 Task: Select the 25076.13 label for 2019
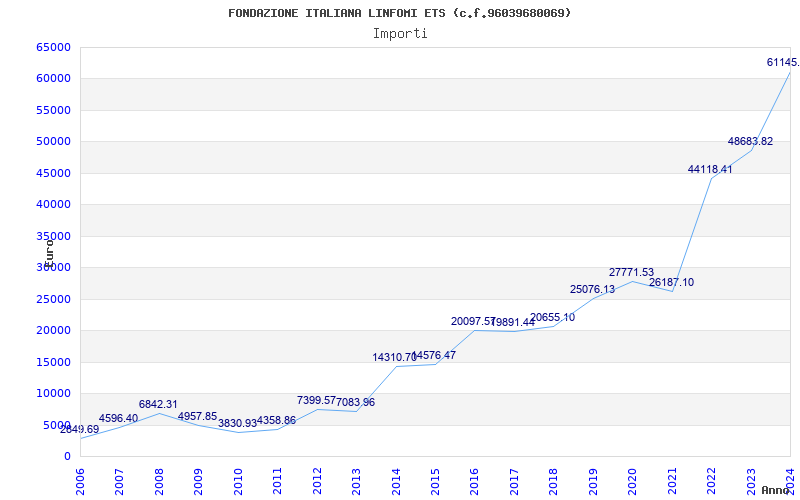tap(592, 289)
